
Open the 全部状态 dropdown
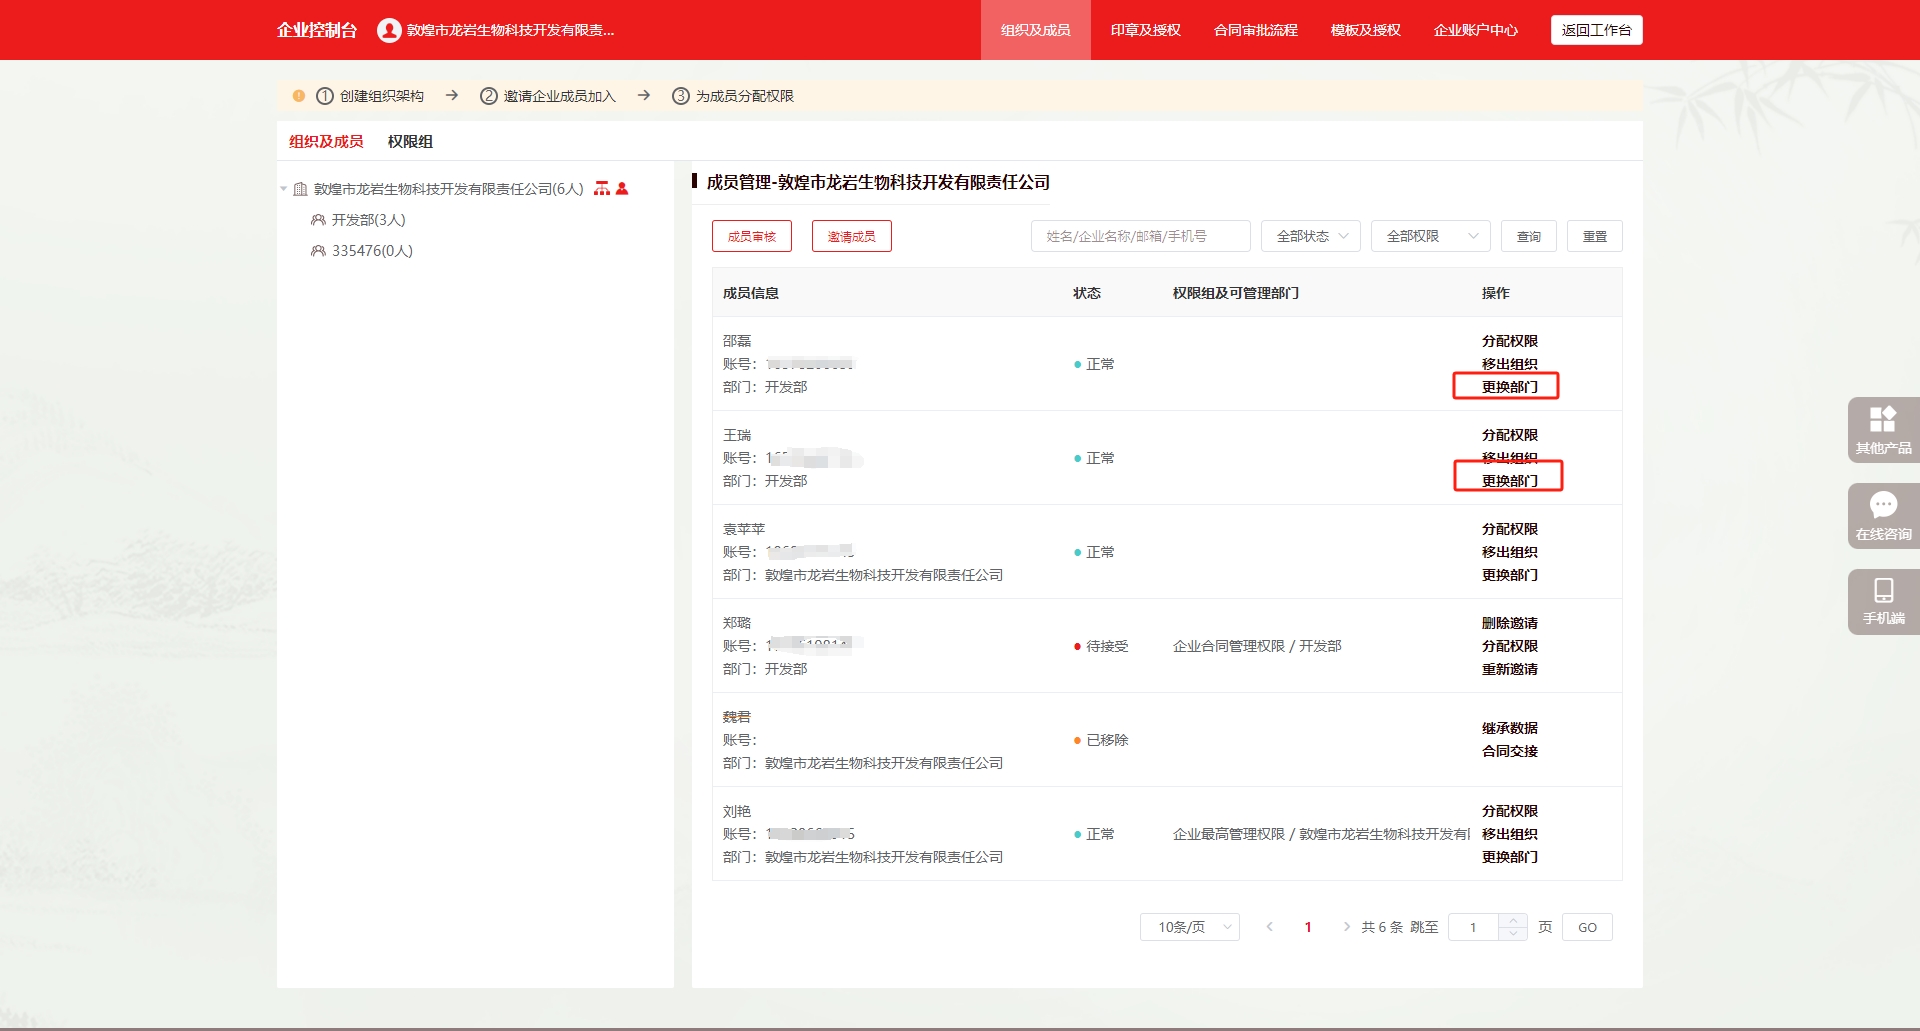click(1310, 236)
